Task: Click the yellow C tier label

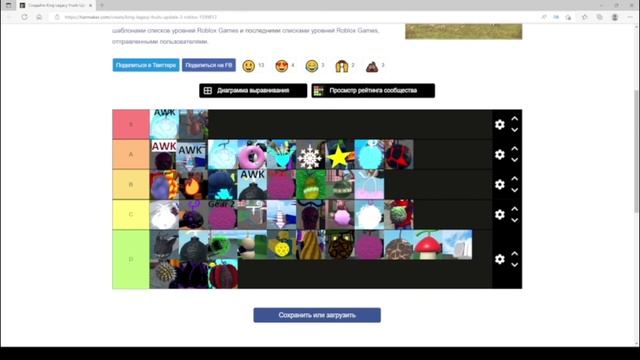Action: click(x=131, y=214)
